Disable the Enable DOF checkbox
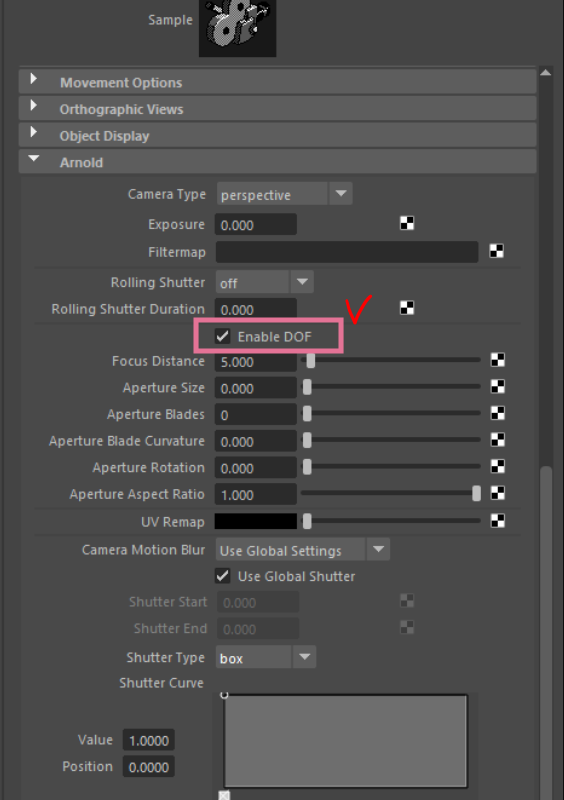 223,336
